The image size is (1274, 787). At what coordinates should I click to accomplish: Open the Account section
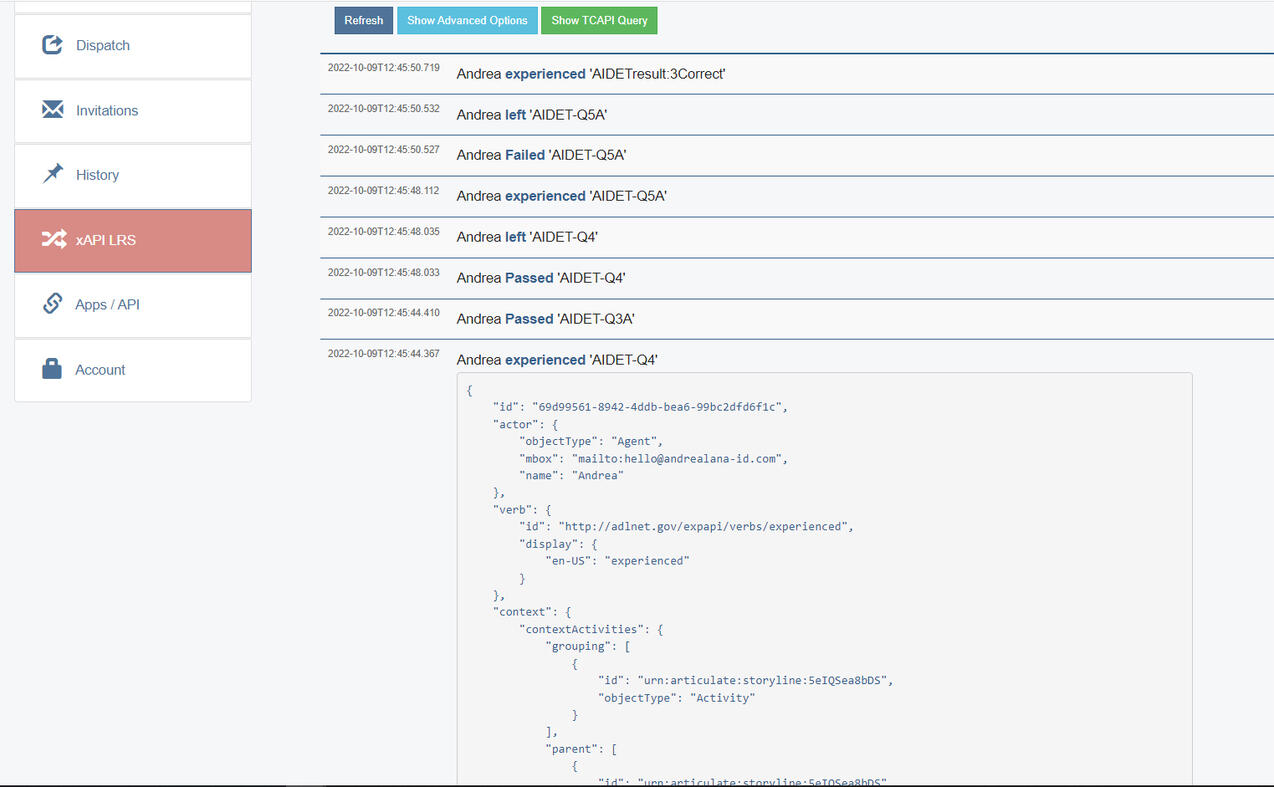[x=100, y=369]
